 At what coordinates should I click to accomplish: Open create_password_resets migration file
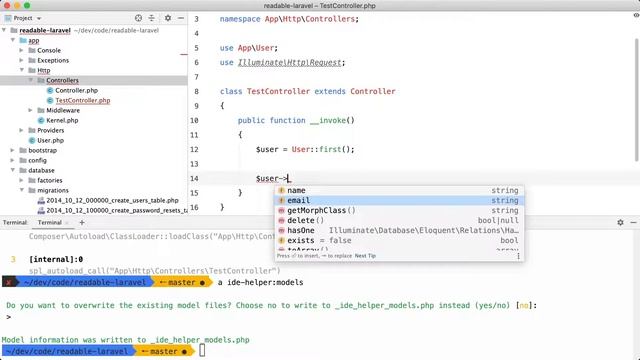117,211
